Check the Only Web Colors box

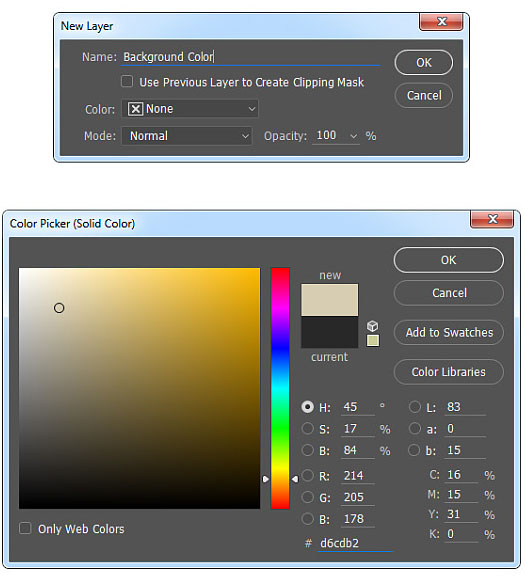(25, 528)
